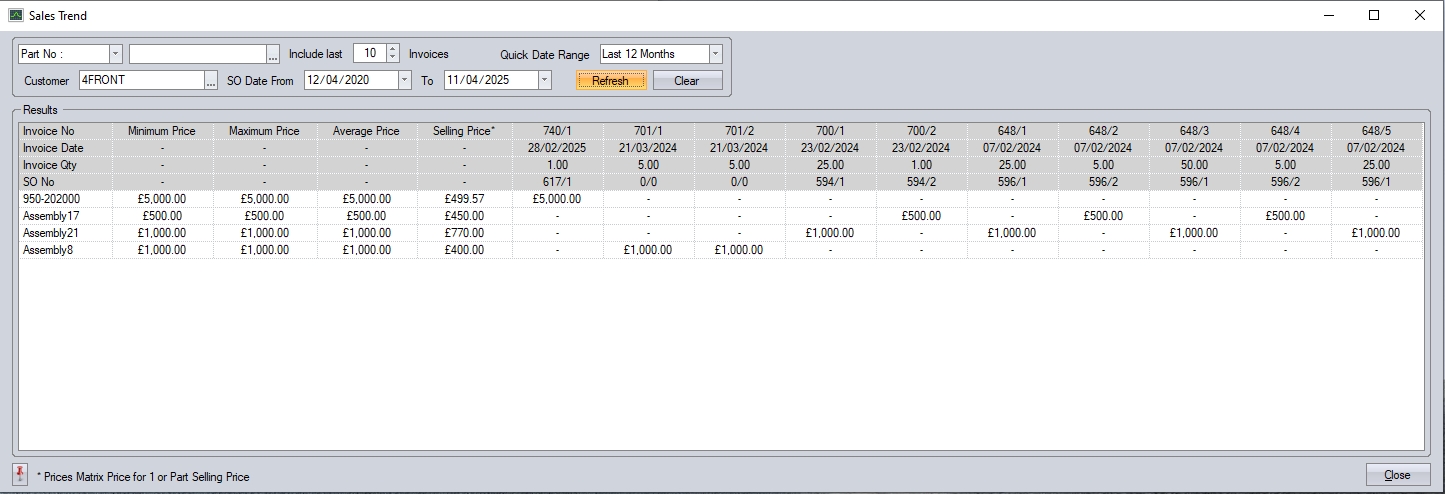The image size is (1445, 494).
Task: Click the Customer field containing 4FRONT
Action: (141, 81)
